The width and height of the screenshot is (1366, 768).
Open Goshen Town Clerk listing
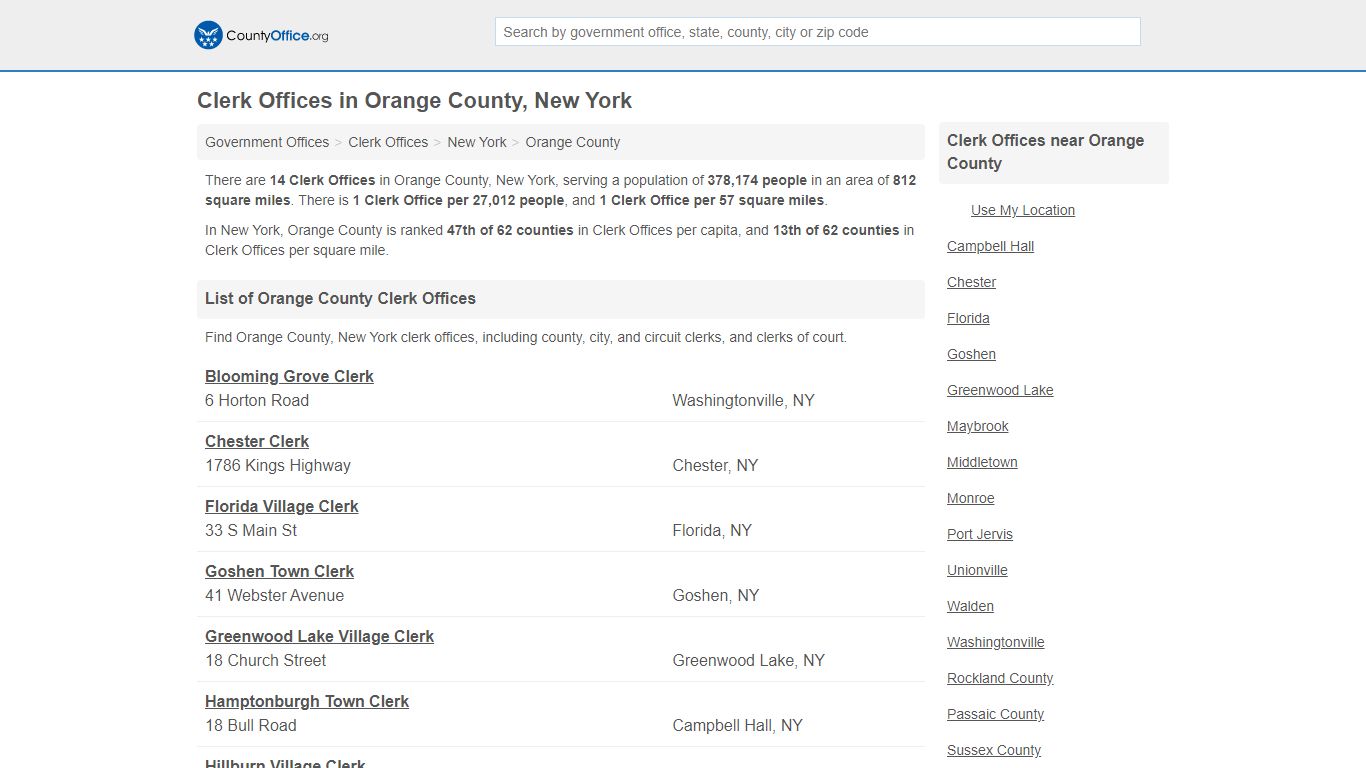pyautogui.click(x=280, y=571)
